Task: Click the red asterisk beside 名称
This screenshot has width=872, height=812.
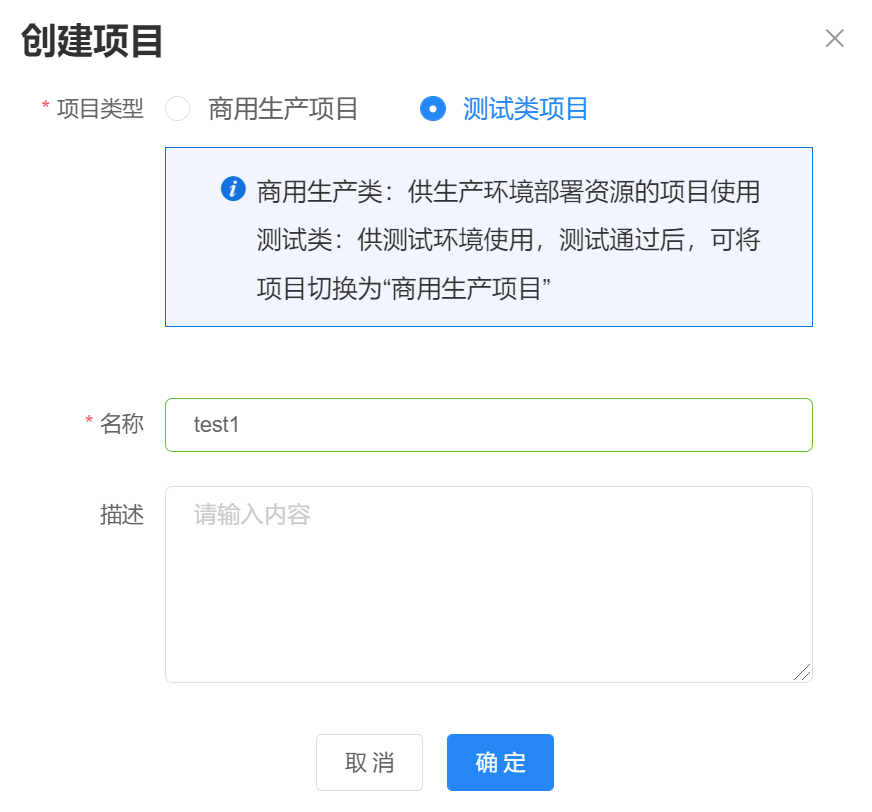Action: [x=89, y=422]
